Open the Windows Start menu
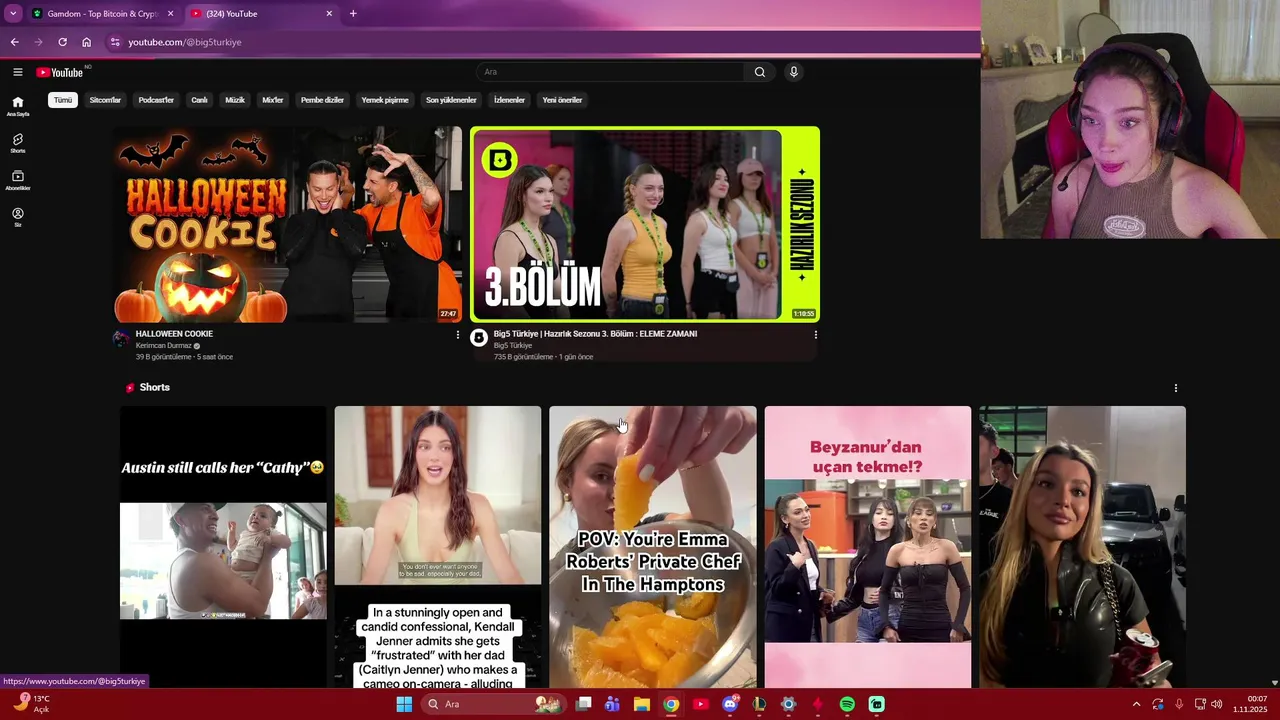Screen dimensions: 1280x720 [x=404, y=704]
